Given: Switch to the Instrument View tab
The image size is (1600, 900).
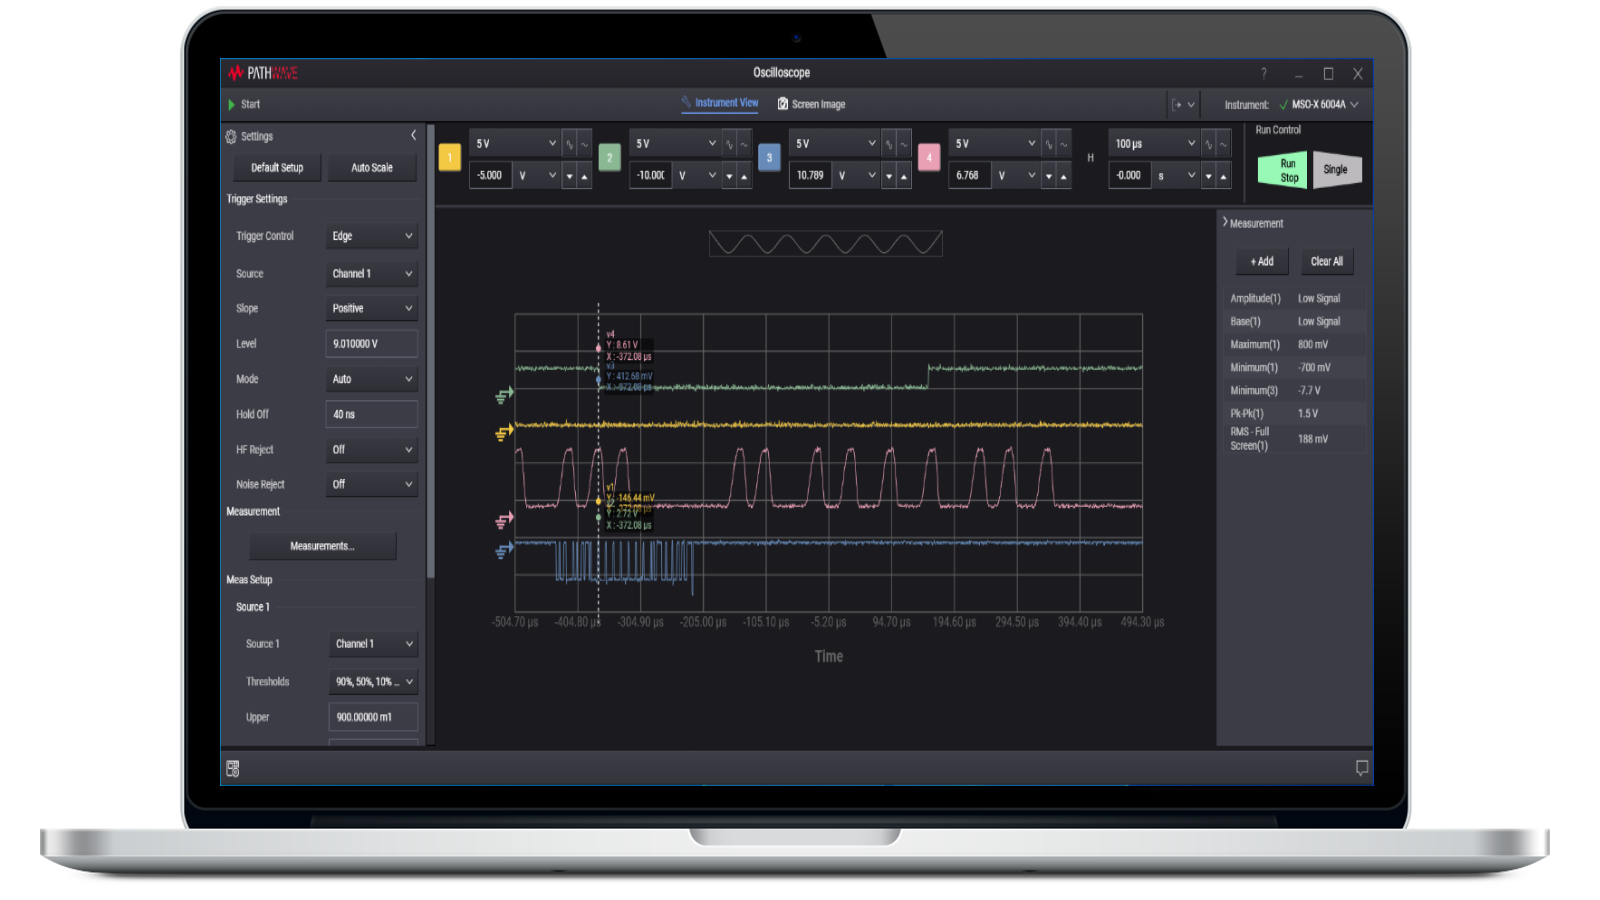Looking at the screenshot, I should point(720,103).
